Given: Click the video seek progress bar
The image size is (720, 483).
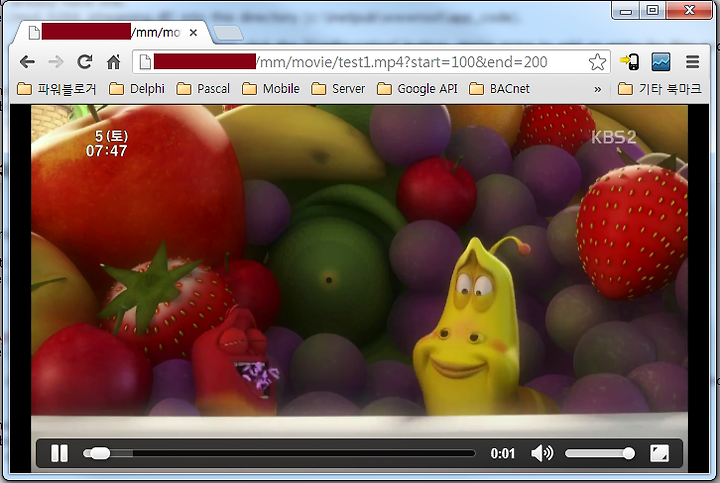Looking at the screenshot, I should tap(279, 454).
